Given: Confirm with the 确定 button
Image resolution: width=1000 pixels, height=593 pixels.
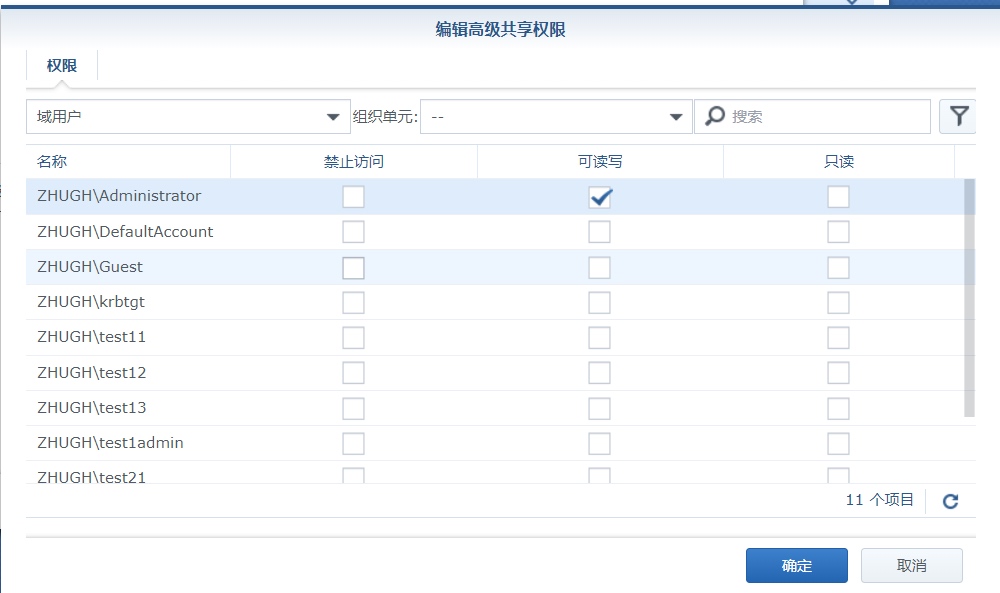Looking at the screenshot, I should point(797,566).
